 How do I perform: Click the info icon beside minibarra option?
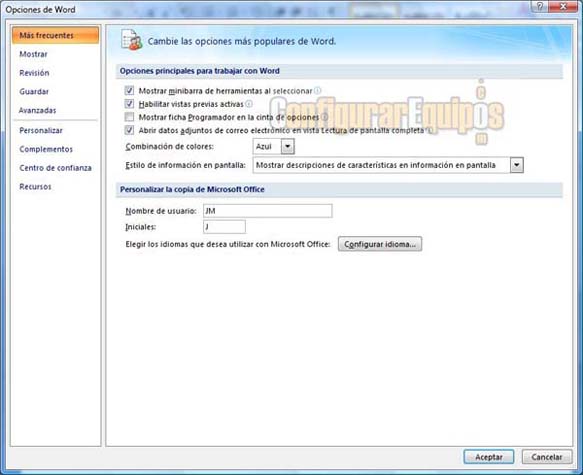coord(317,91)
